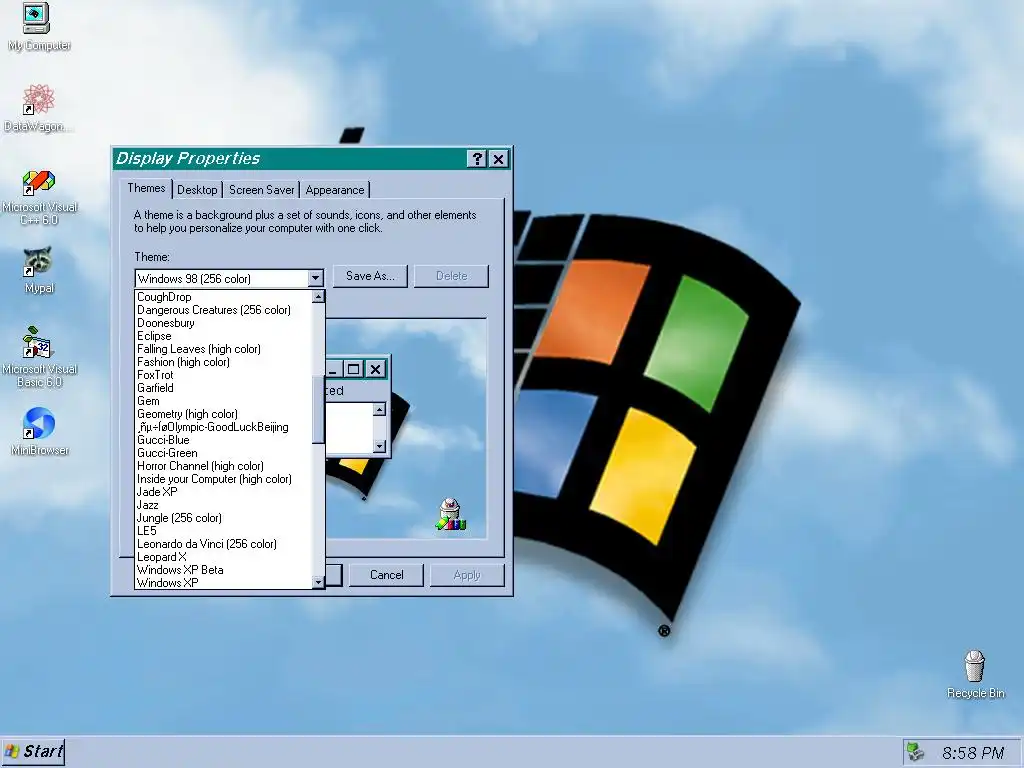Collapse the Theme dropdown arrow
1024x768 pixels.
(315, 279)
